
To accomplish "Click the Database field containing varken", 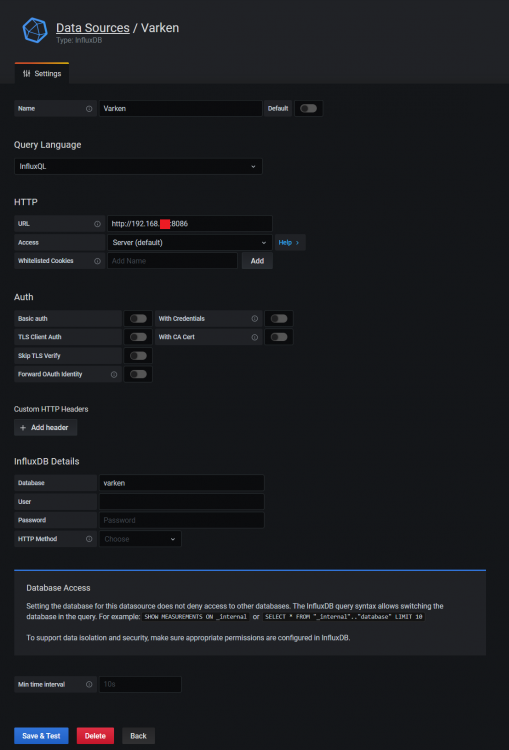I will tap(182, 483).
